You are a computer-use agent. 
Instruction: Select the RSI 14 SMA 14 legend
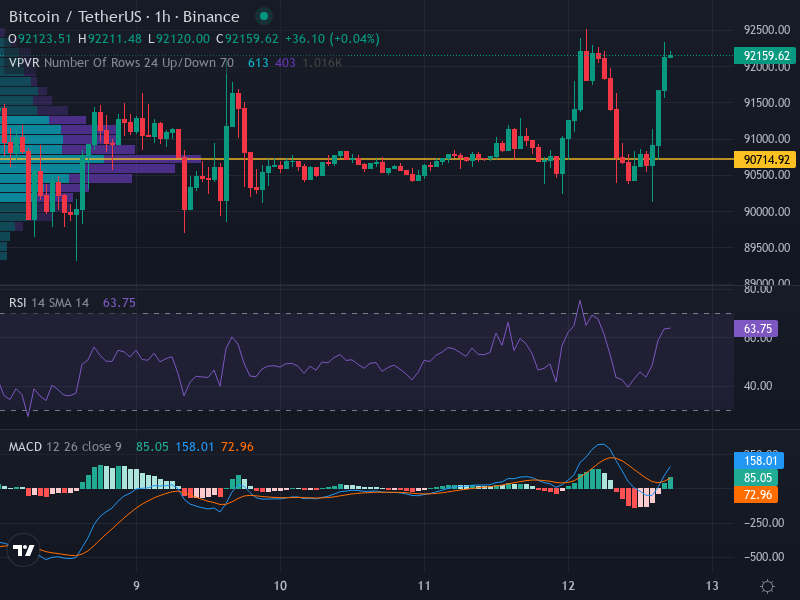pyautogui.click(x=49, y=302)
